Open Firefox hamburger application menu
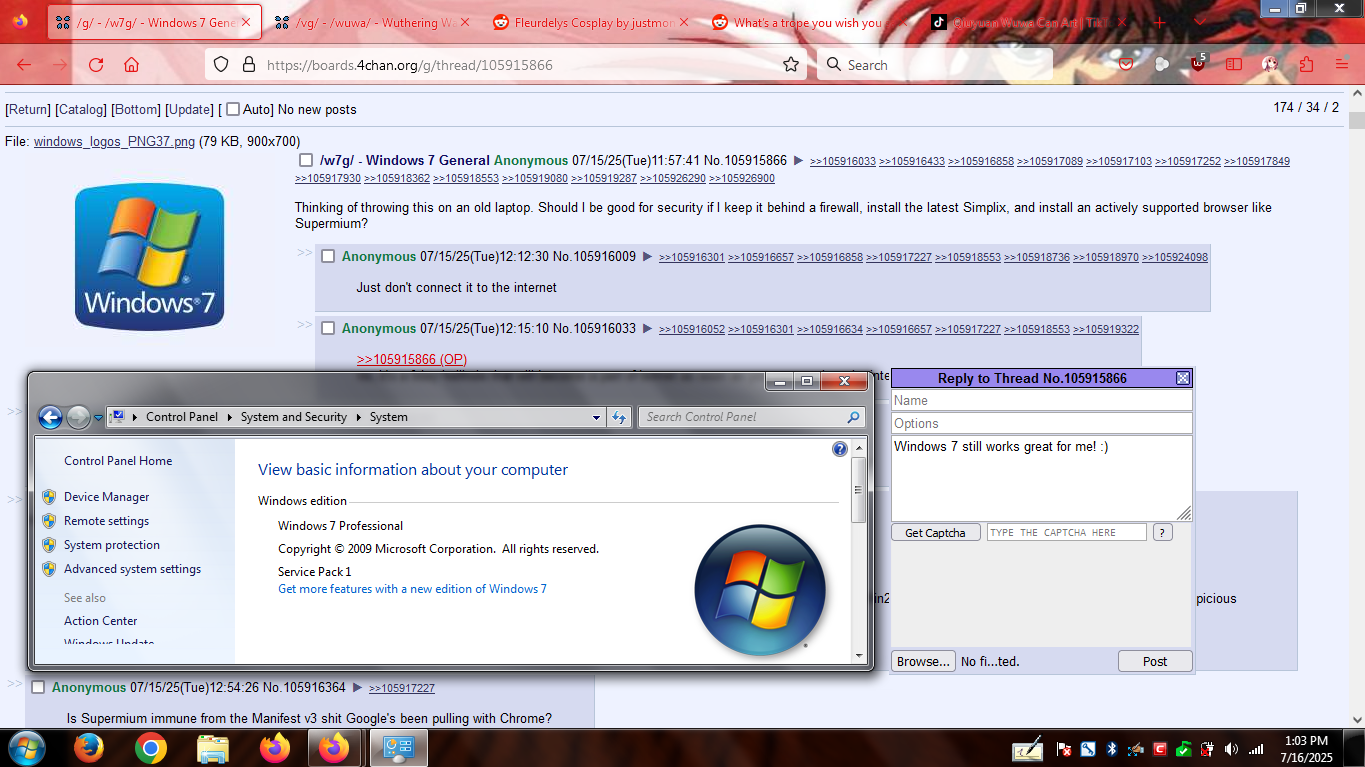 point(1341,65)
